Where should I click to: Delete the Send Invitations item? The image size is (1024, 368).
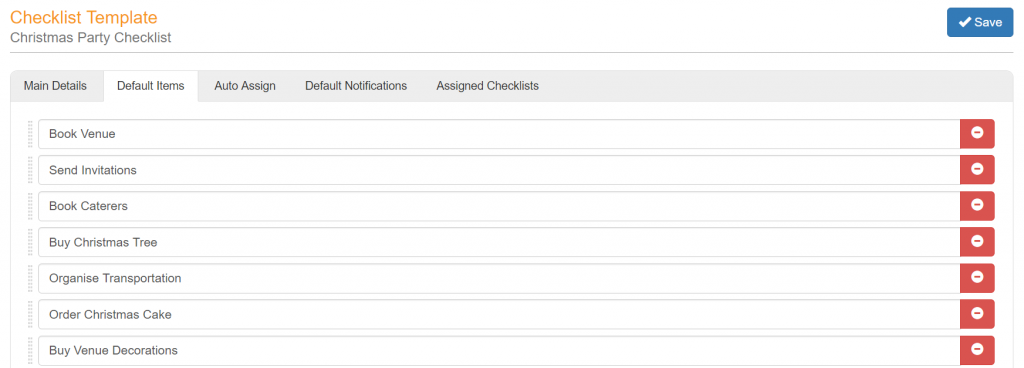977,170
